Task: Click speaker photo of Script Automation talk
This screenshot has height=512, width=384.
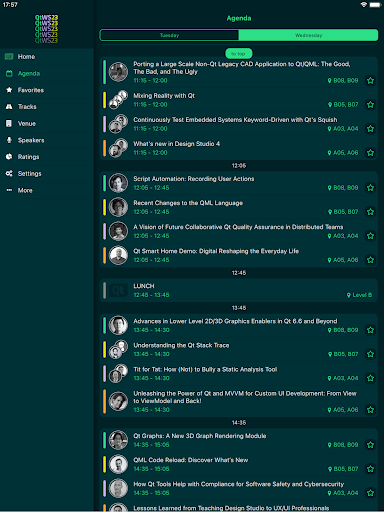Action: click(118, 183)
